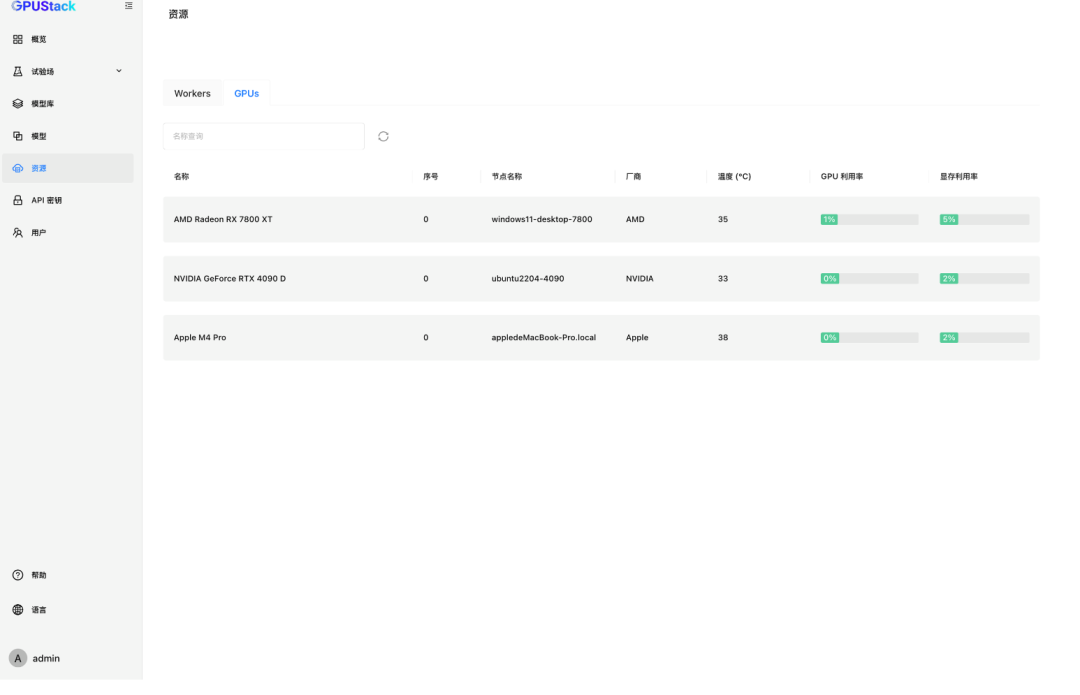Click the 资源 resources icon

[18, 168]
